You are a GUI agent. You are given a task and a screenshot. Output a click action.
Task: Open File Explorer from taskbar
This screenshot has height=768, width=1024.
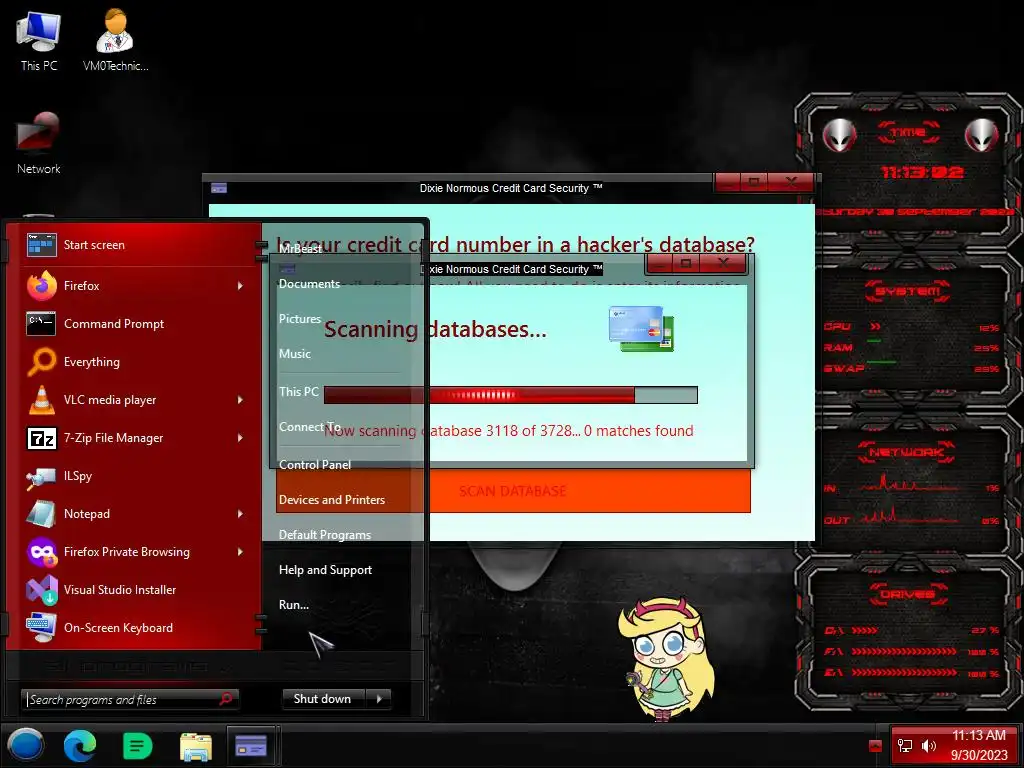point(195,746)
